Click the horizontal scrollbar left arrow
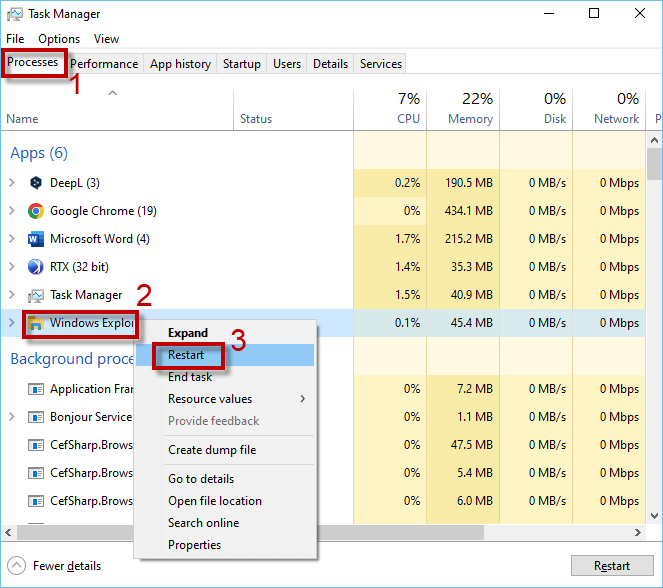This screenshot has width=663, height=588. point(8,532)
